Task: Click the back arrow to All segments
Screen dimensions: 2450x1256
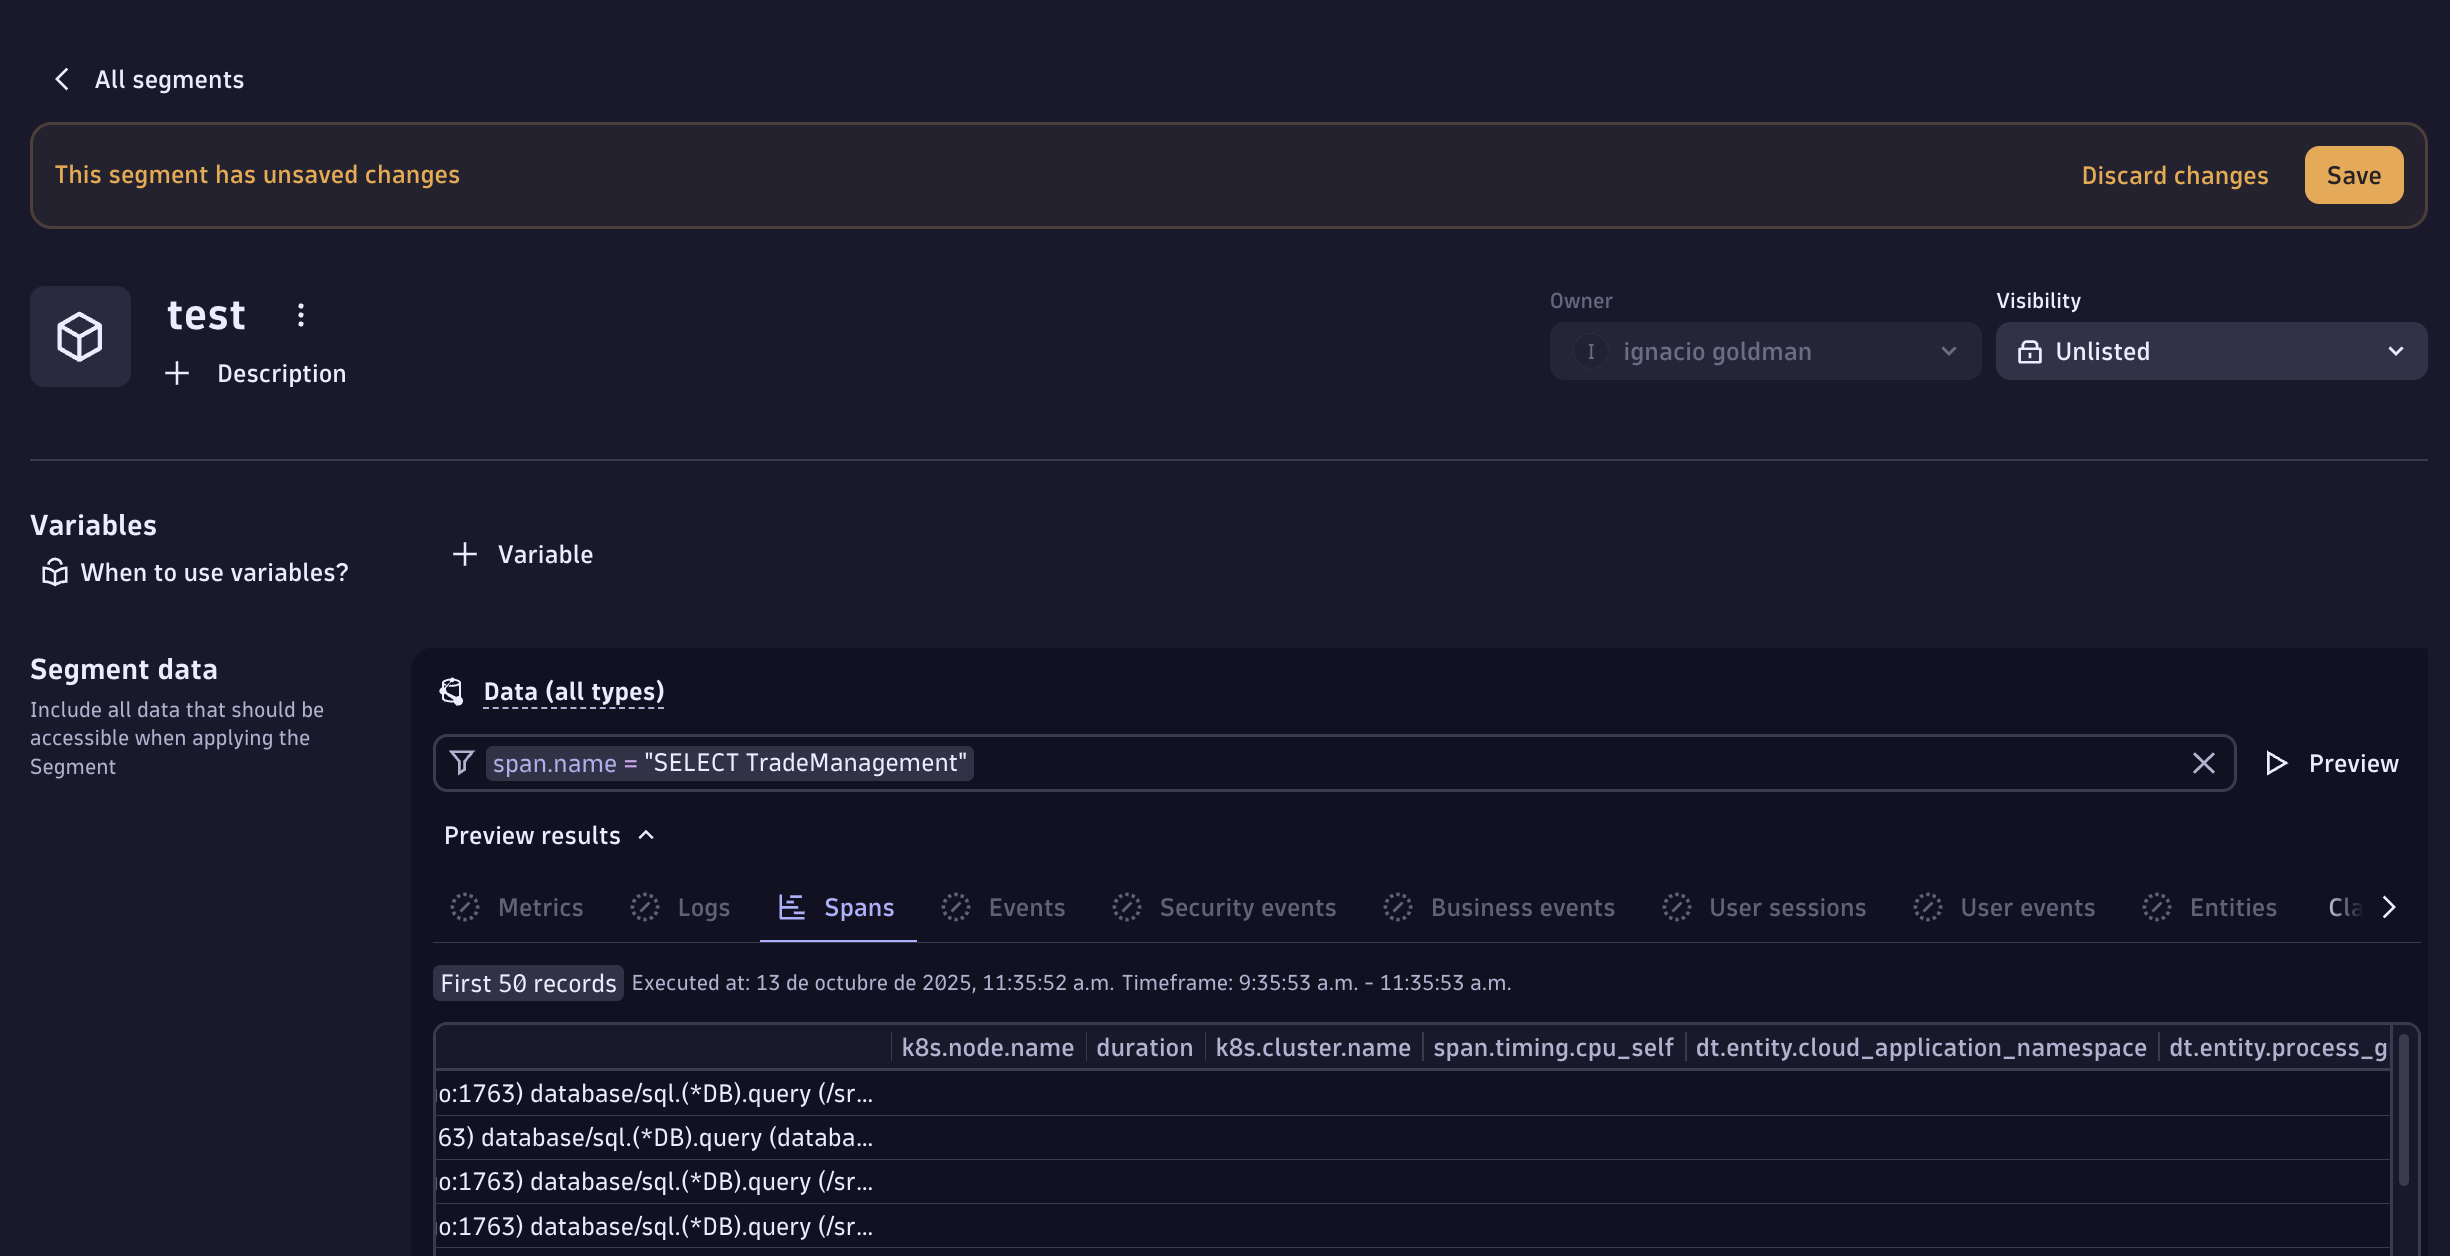Action: tap(62, 79)
